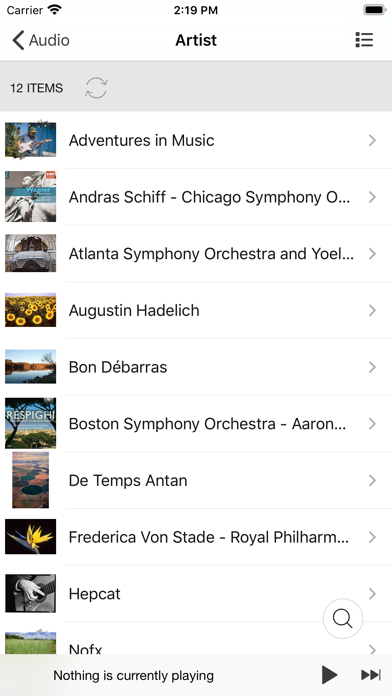Select artist Bon Débarras
Viewport: 392px width, 696px height.
[196, 367]
